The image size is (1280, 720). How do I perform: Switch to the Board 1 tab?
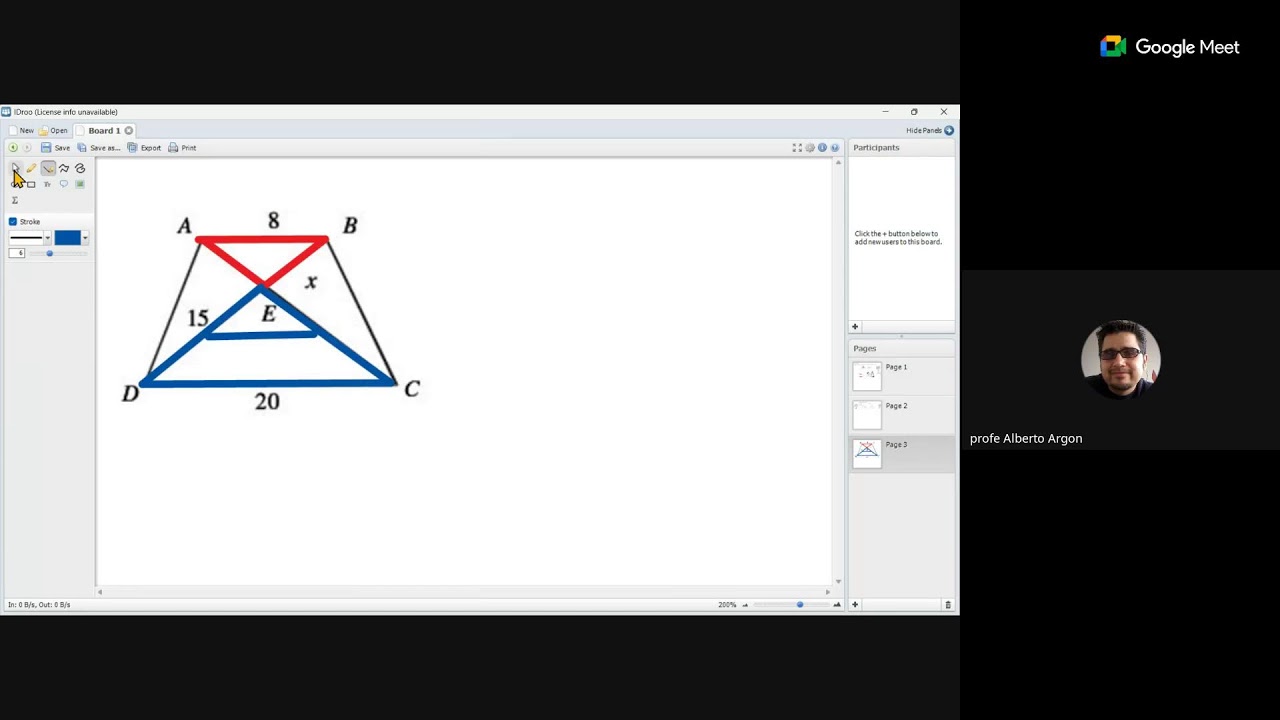coord(104,131)
